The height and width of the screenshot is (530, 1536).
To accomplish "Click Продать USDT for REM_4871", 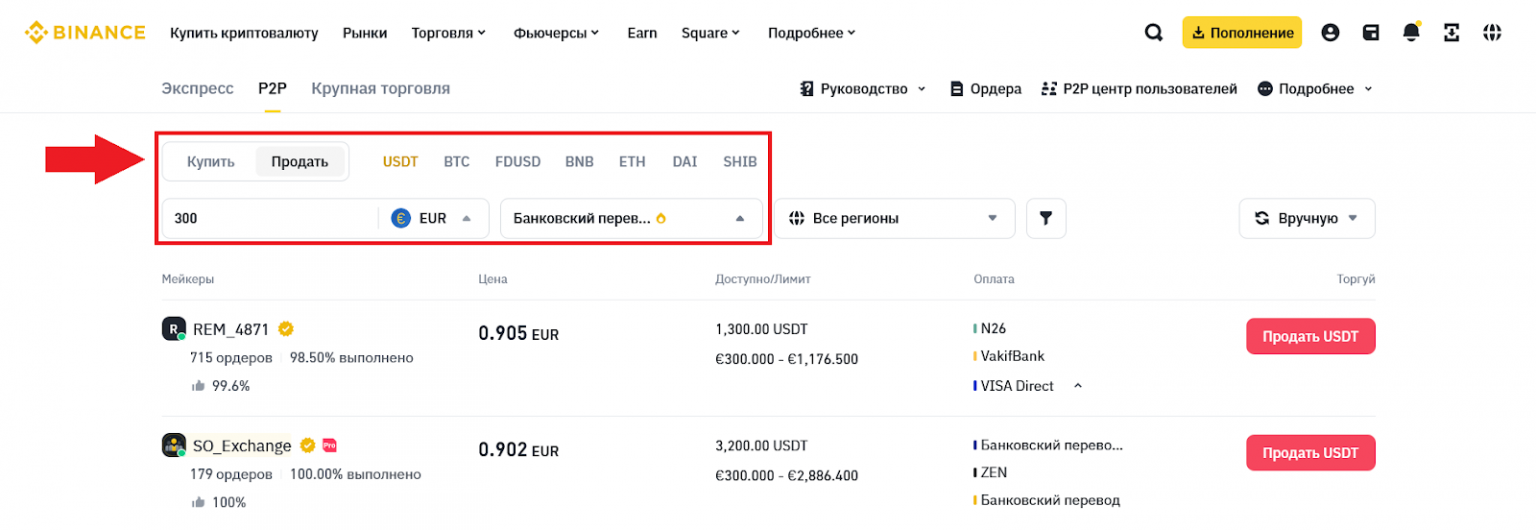I will [1310, 336].
